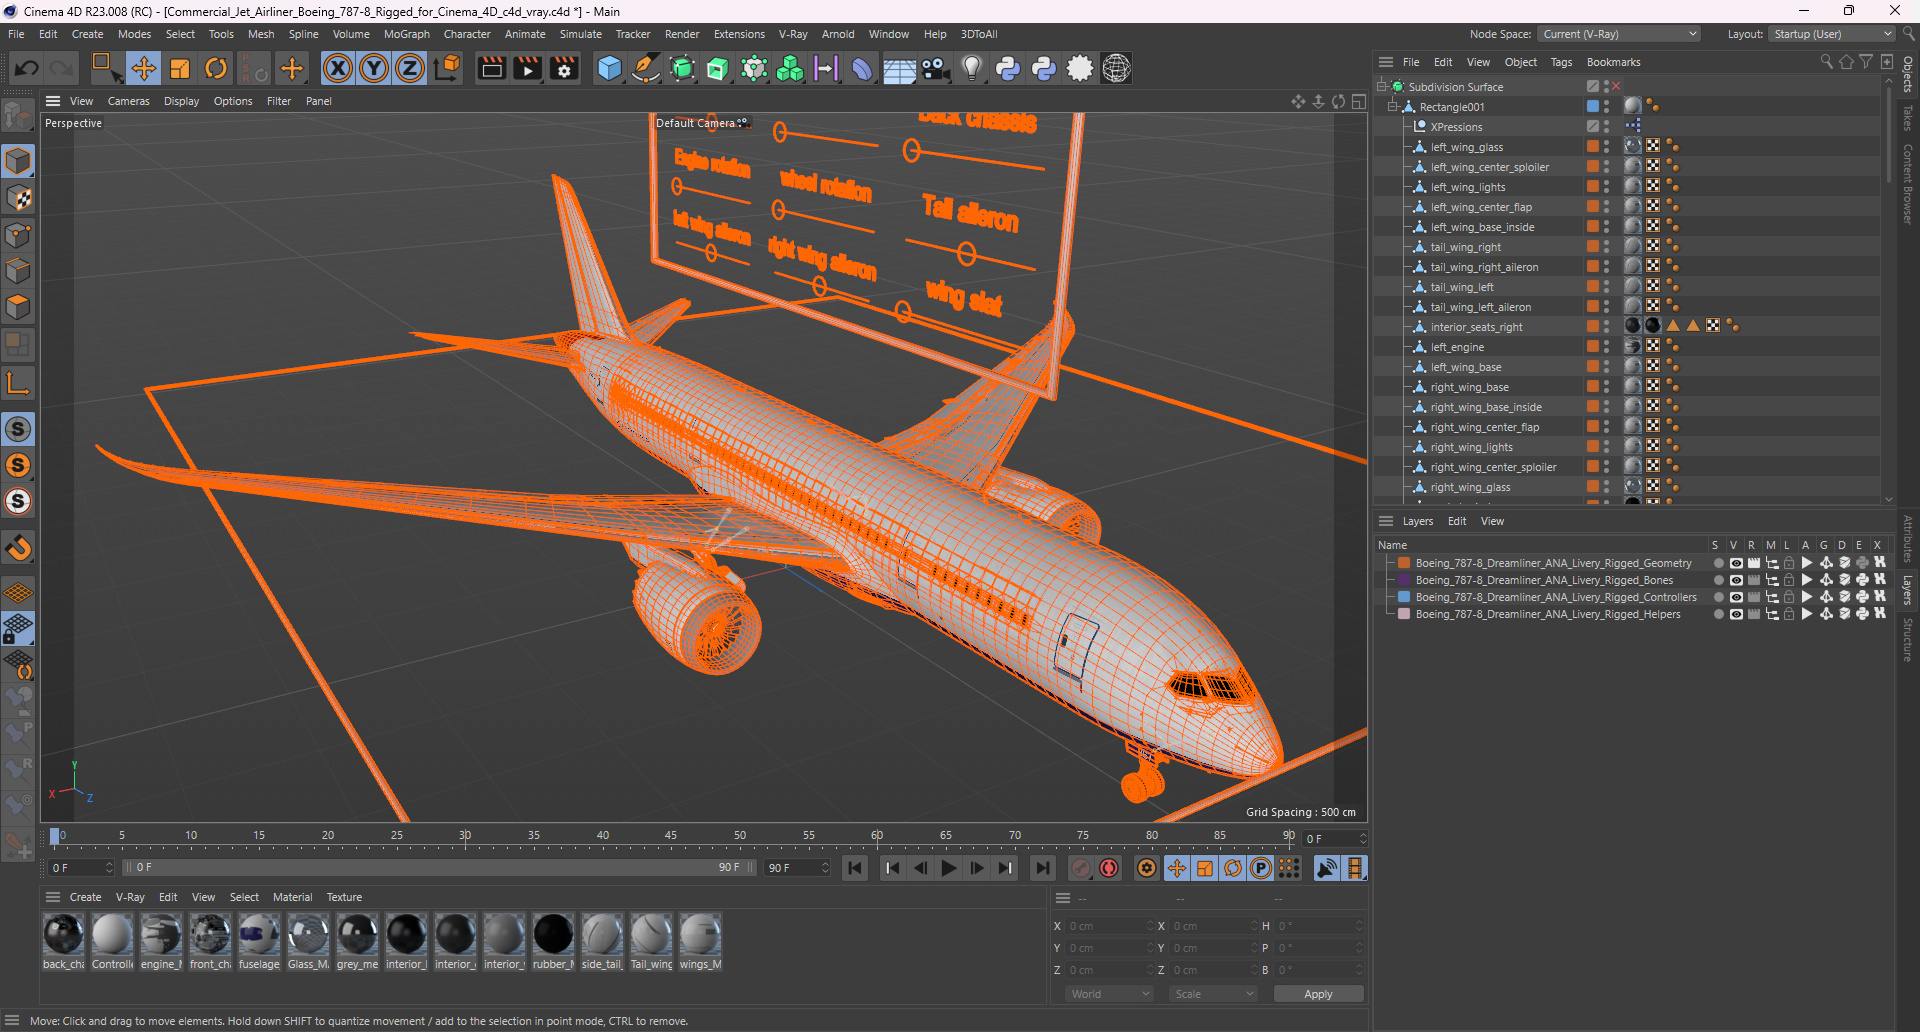Viewport: 1920px width, 1032px height.
Task: Open the Structure side tab
Action: coord(1908,640)
